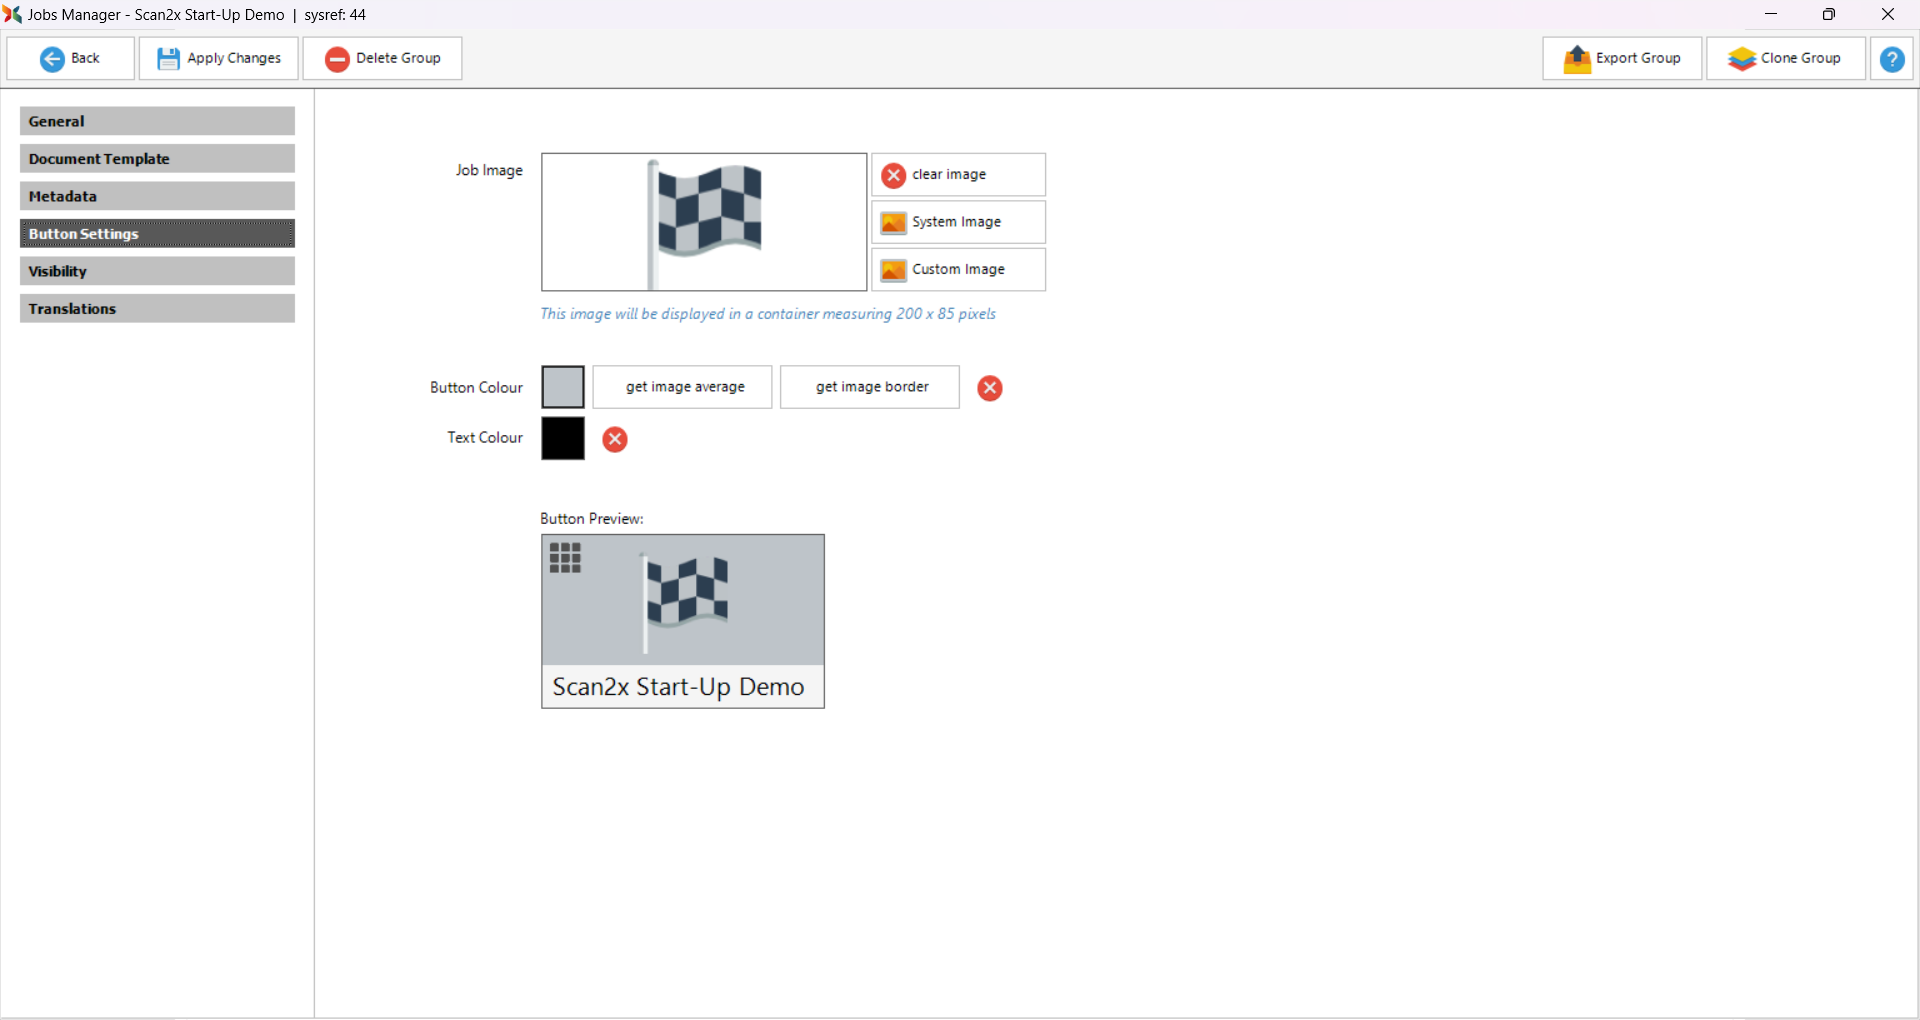Click the Scan2x Start-Up Demo button preview
This screenshot has width=1920, height=1020.
click(x=682, y=621)
